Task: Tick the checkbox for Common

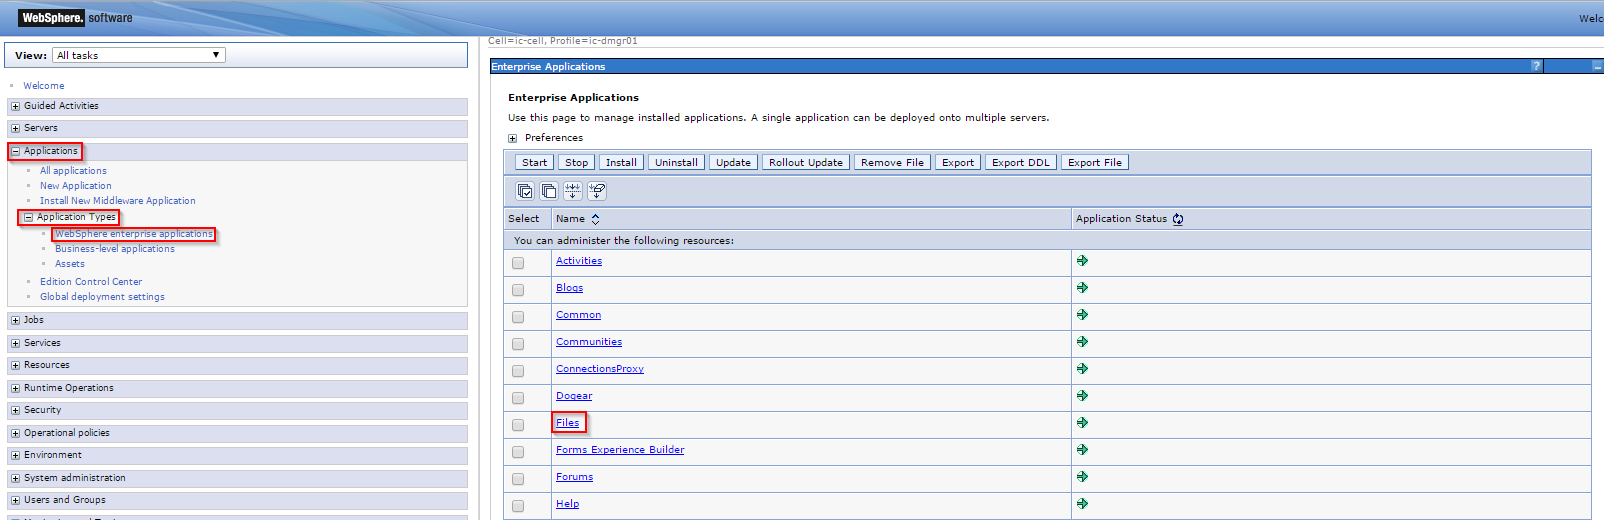Action: [x=518, y=317]
